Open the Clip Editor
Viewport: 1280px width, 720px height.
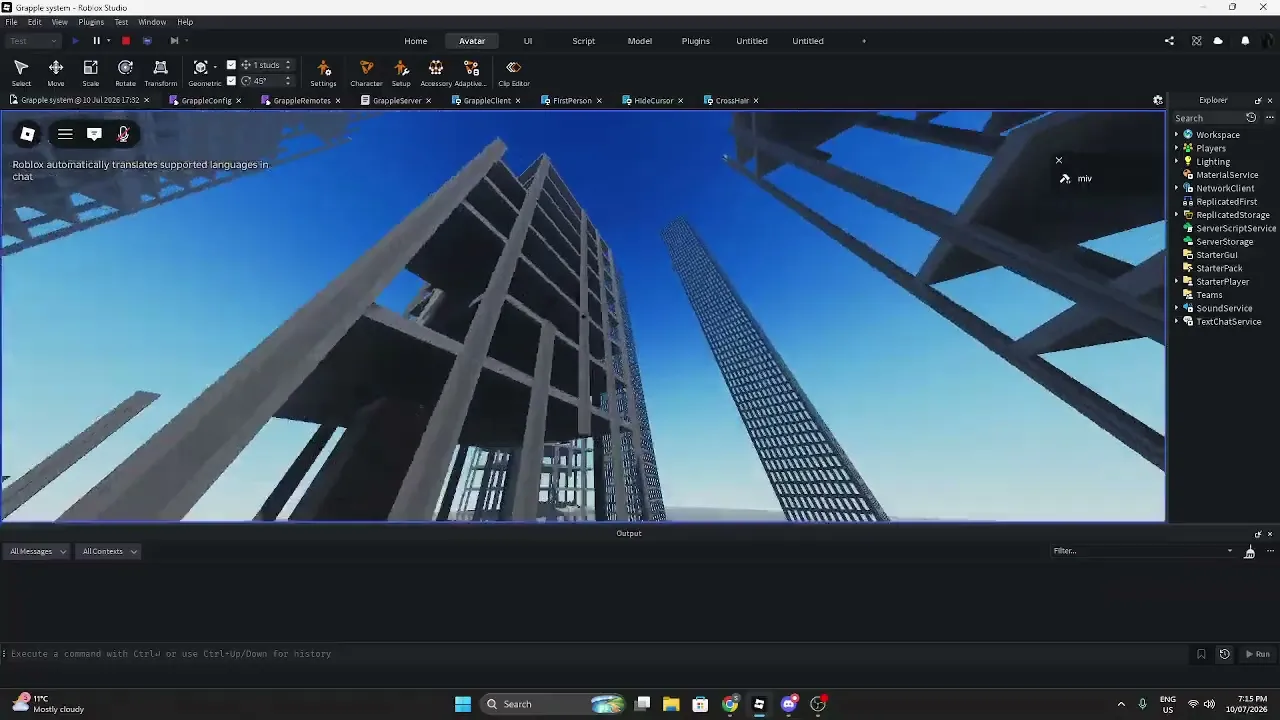tap(514, 73)
